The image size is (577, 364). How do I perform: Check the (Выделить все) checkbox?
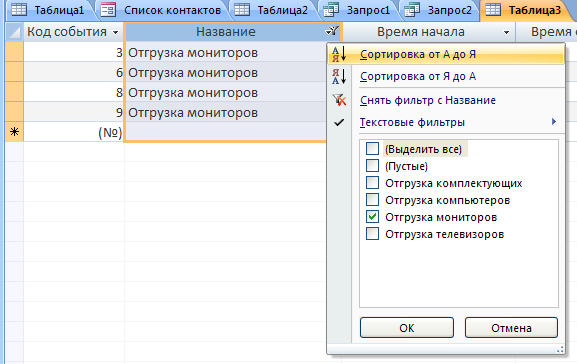coord(372,149)
